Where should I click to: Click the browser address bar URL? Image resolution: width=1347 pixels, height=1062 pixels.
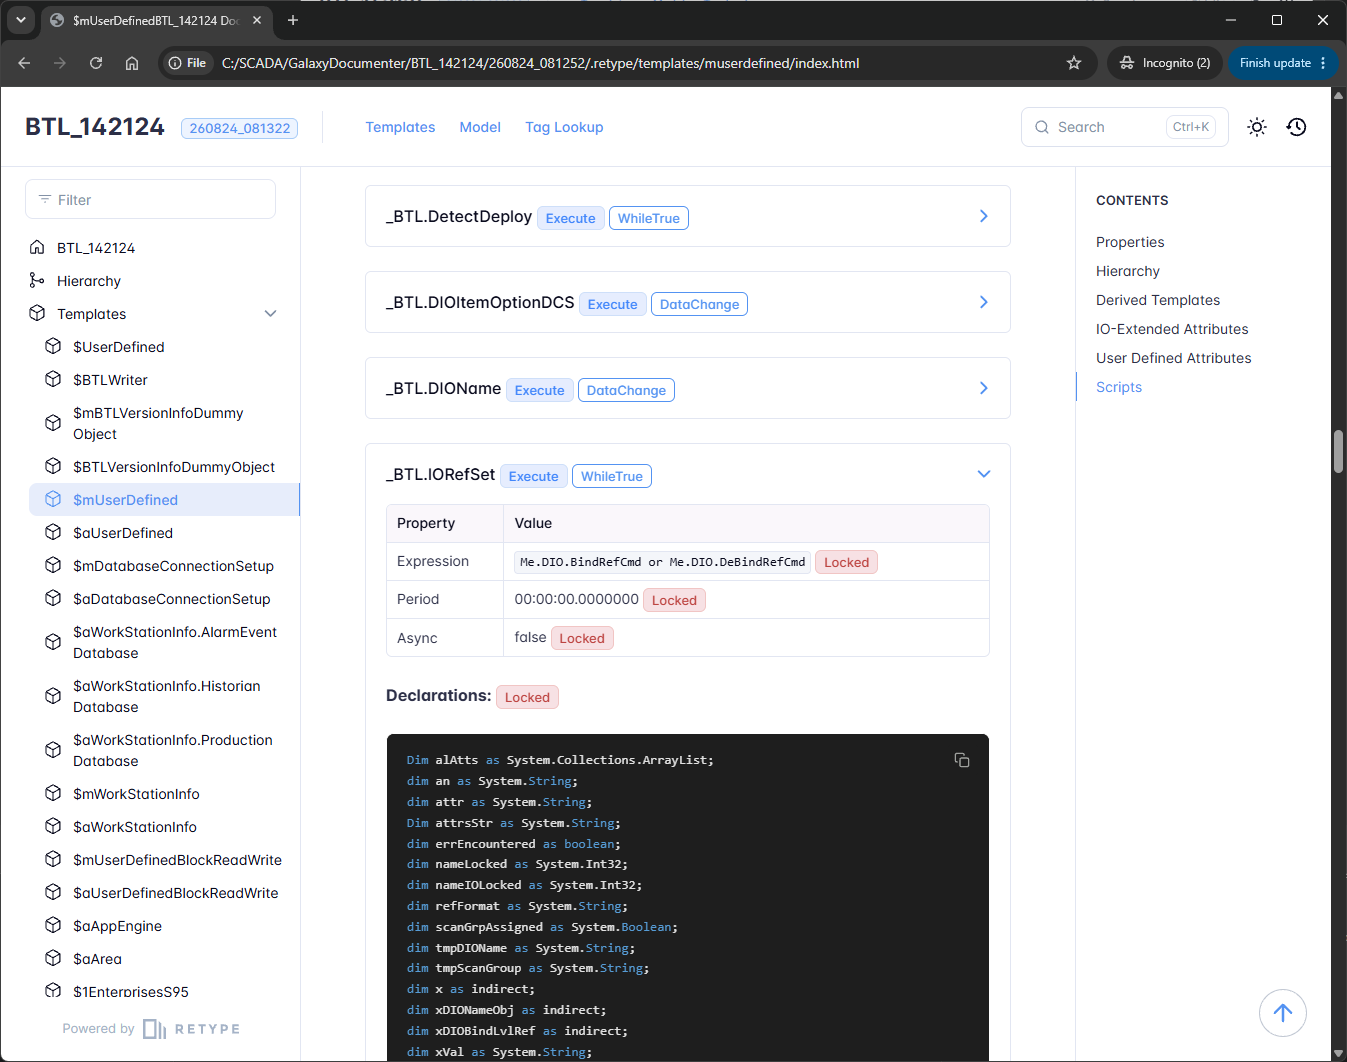click(x=540, y=63)
